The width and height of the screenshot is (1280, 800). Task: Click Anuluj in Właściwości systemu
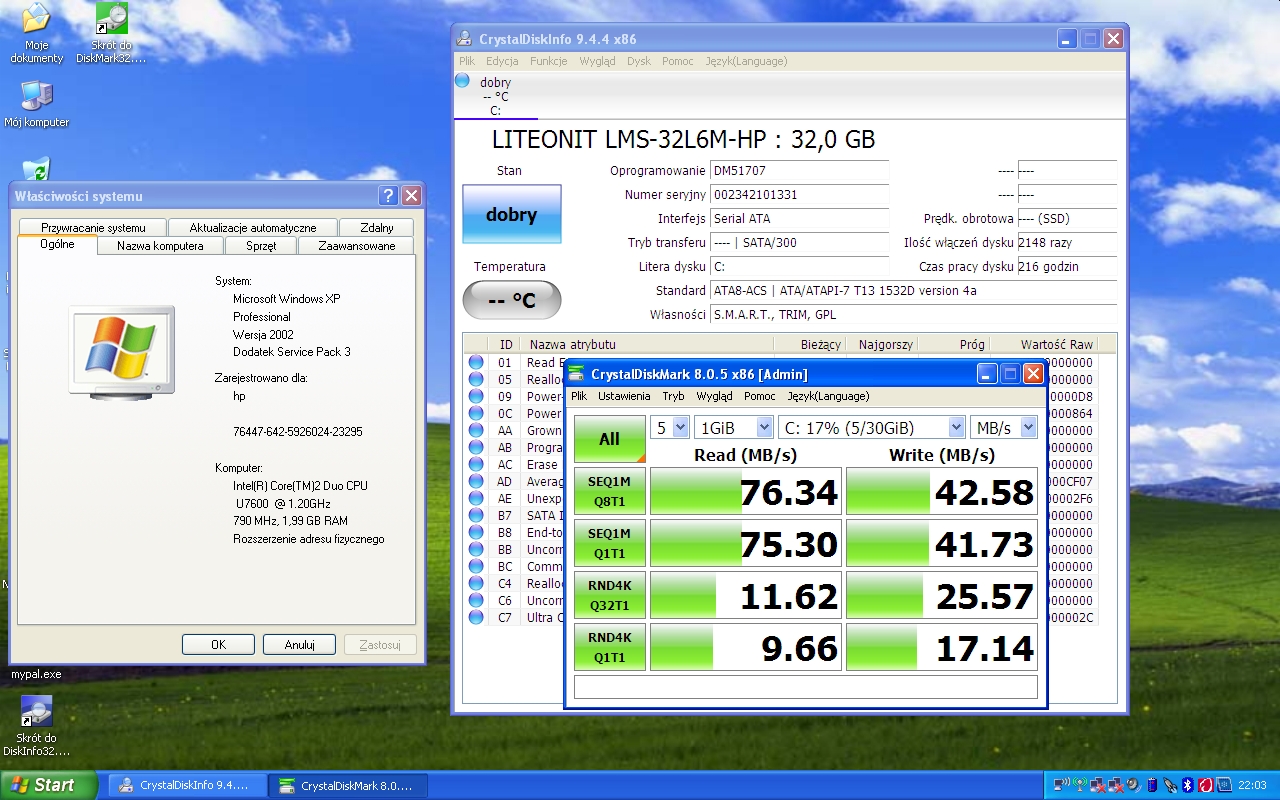(x=299, y=645)
